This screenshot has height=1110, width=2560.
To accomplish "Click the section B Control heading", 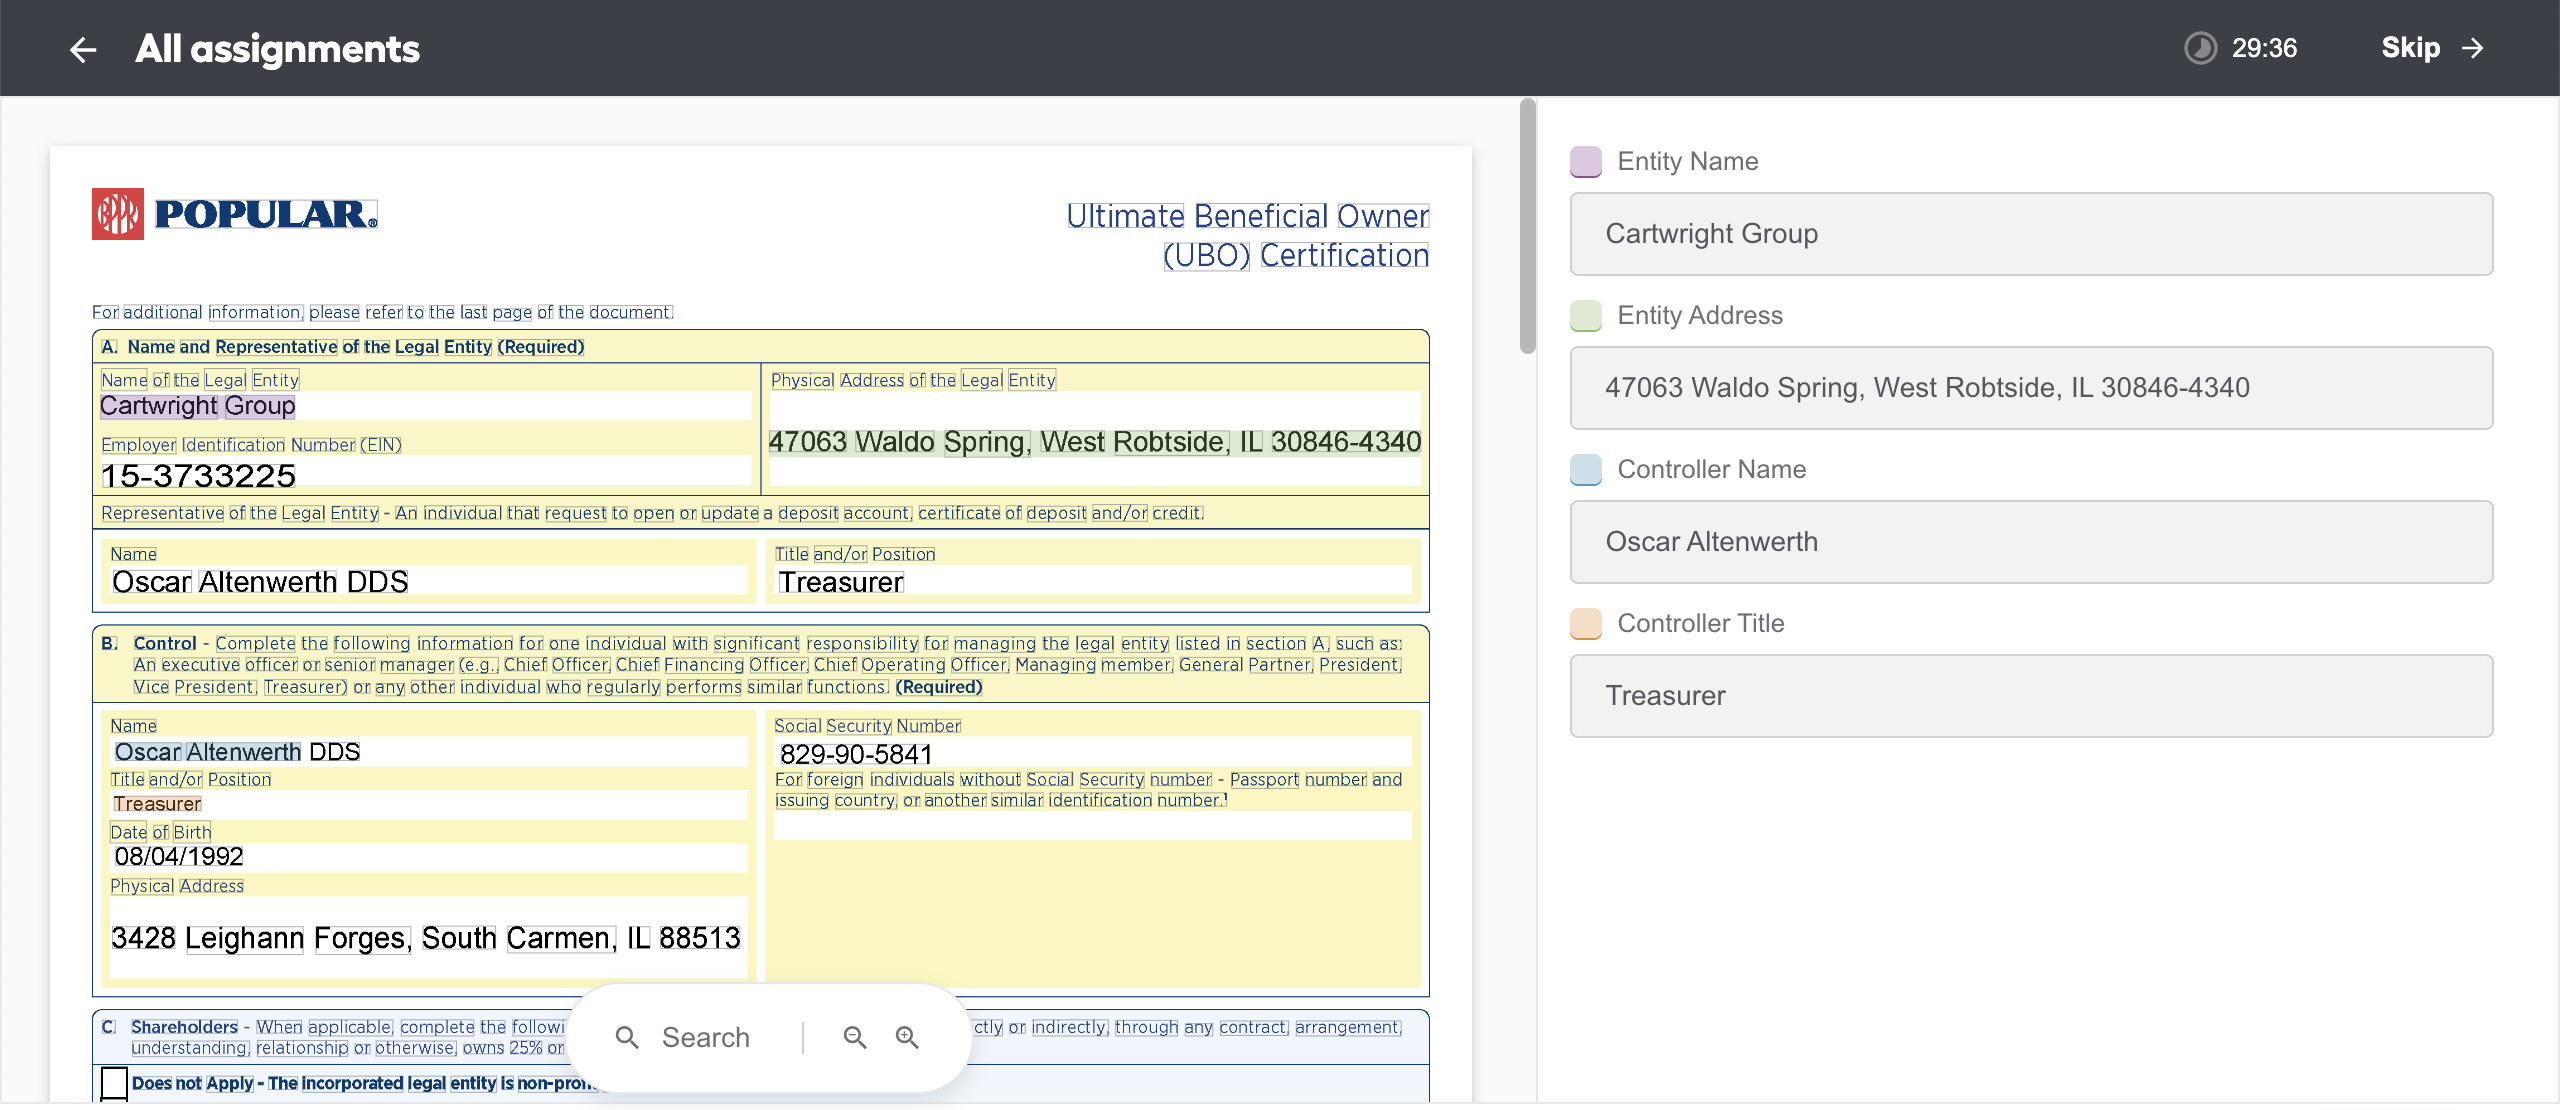I will pos(165,644).
